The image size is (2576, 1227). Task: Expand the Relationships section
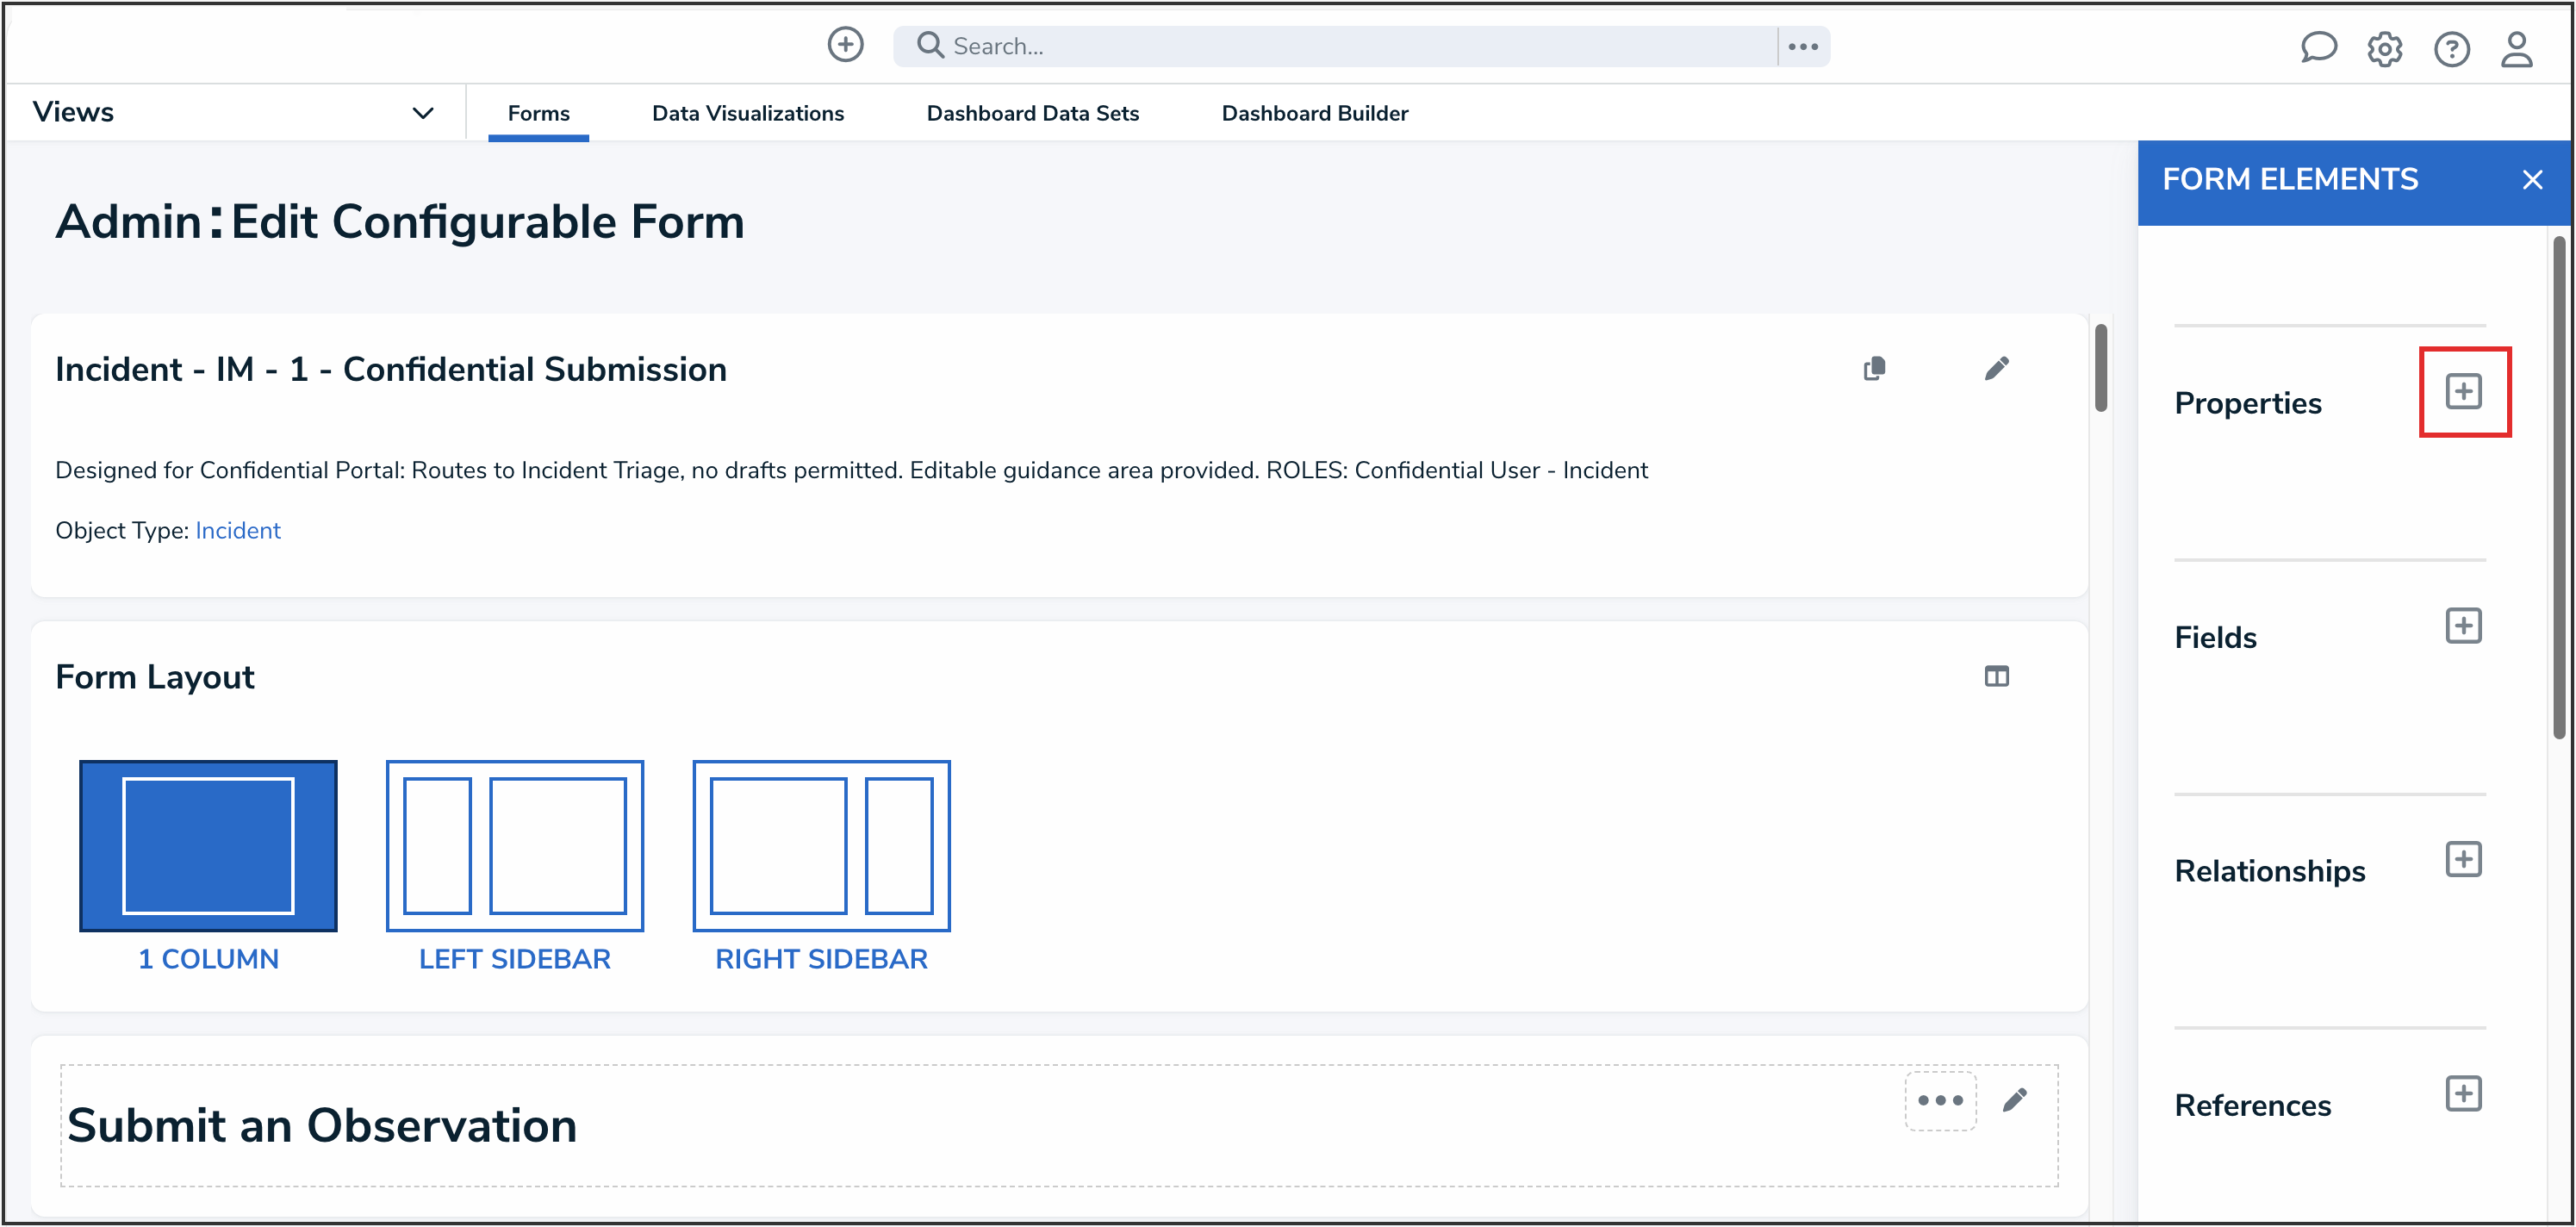[x=2463, y=859]
